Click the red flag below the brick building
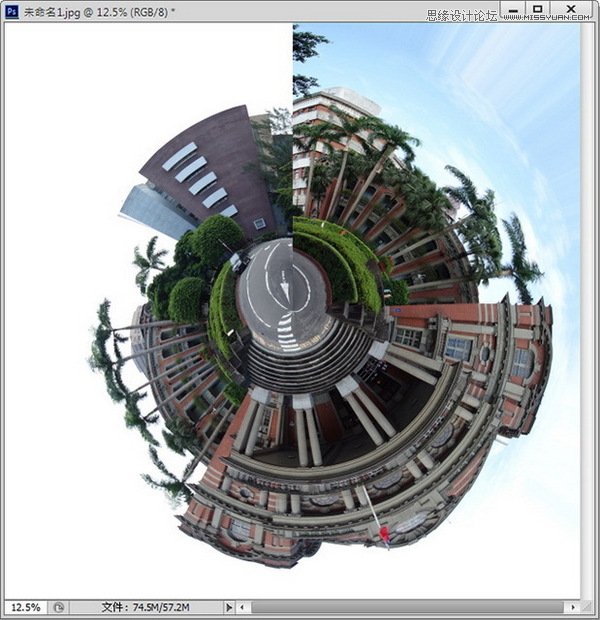This screenshot has width=600, height=620. (384, 535)
